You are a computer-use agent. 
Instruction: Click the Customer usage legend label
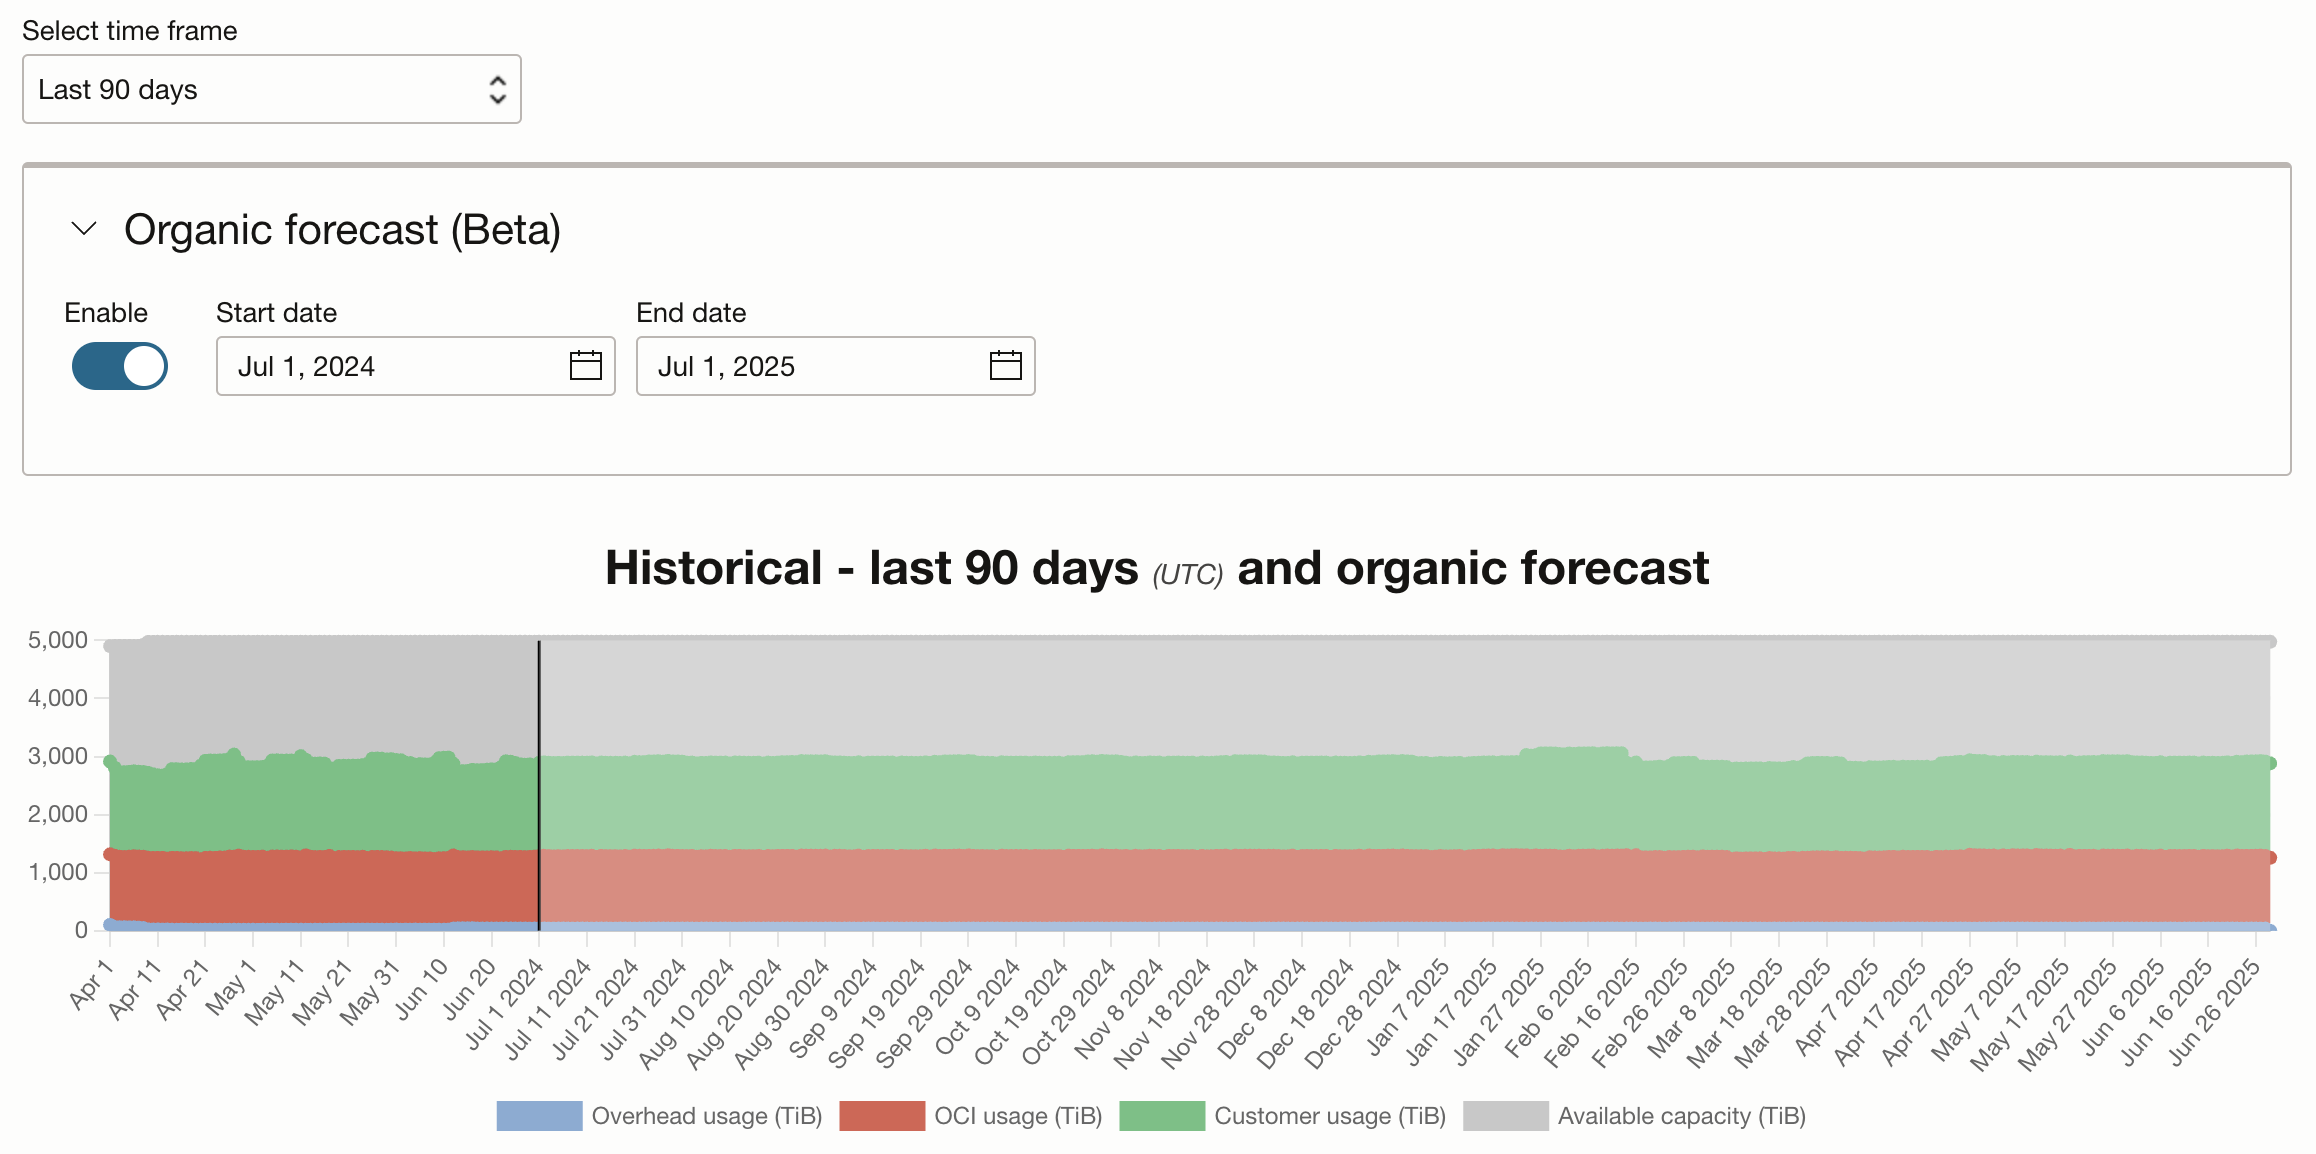point(1330,1116)
